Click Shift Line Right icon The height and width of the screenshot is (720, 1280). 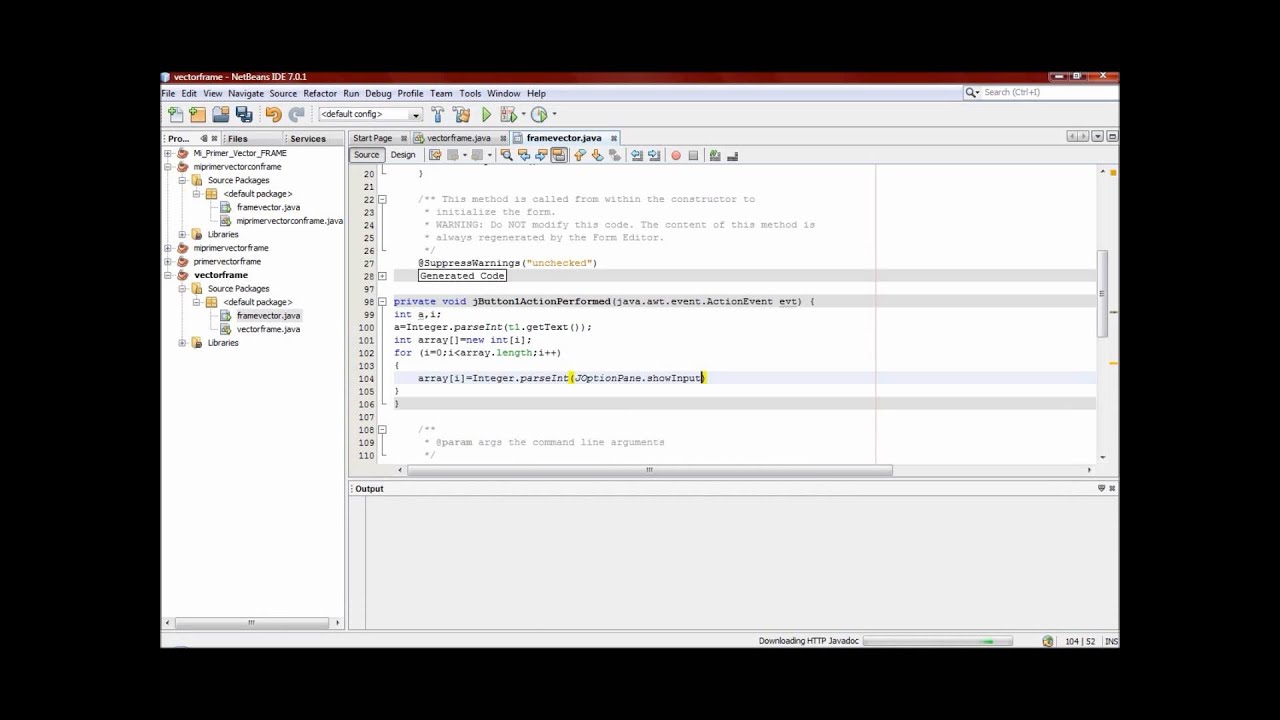point(654,155)
